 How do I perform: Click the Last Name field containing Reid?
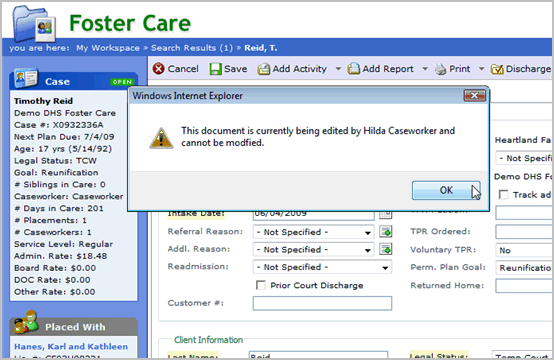[318, 355]
